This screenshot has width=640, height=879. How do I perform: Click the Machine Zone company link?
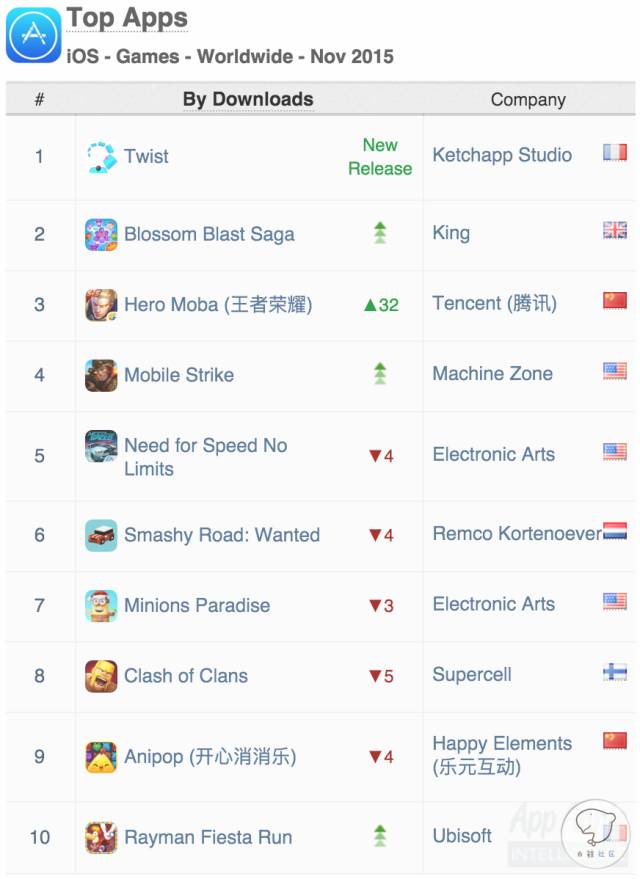(493, 373)
